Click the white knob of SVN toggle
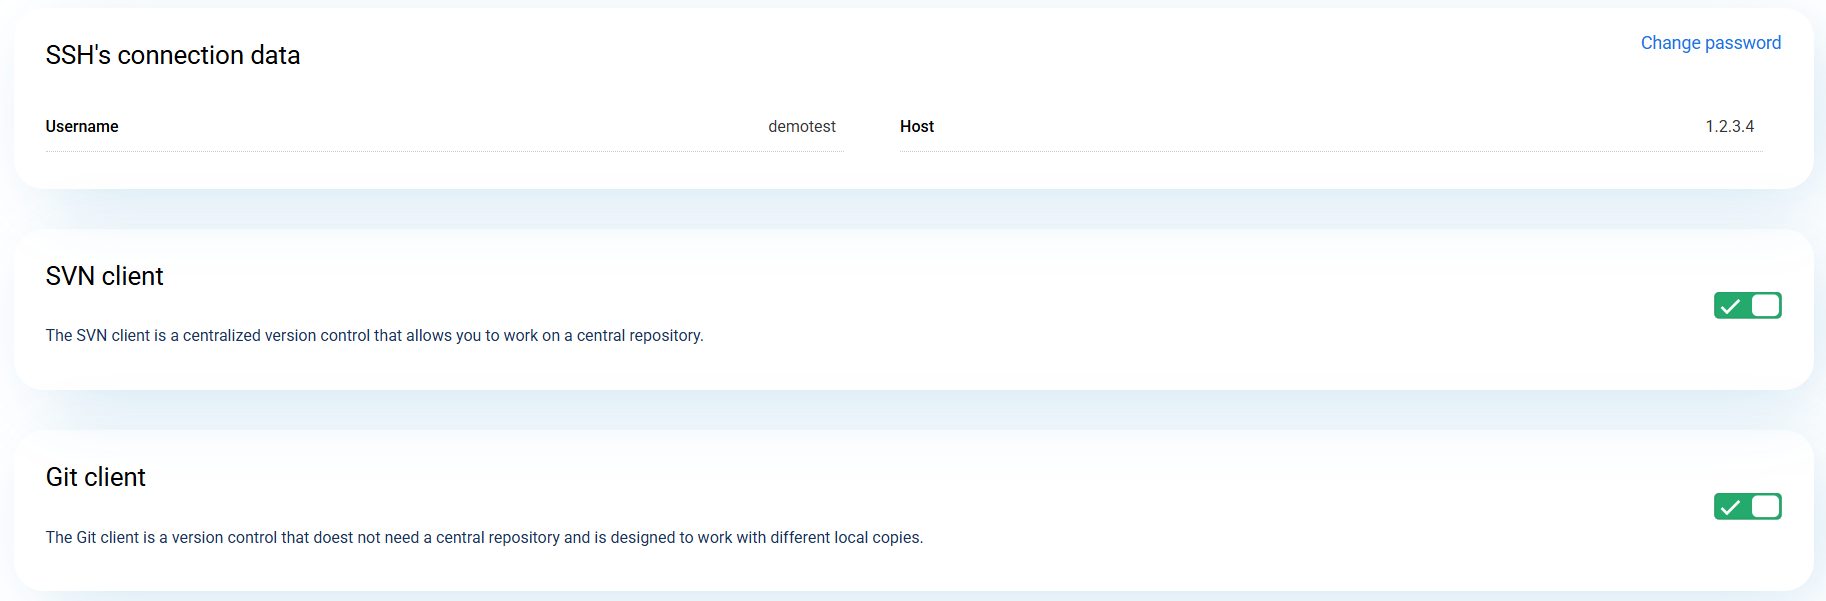 tap(1765, 306)
